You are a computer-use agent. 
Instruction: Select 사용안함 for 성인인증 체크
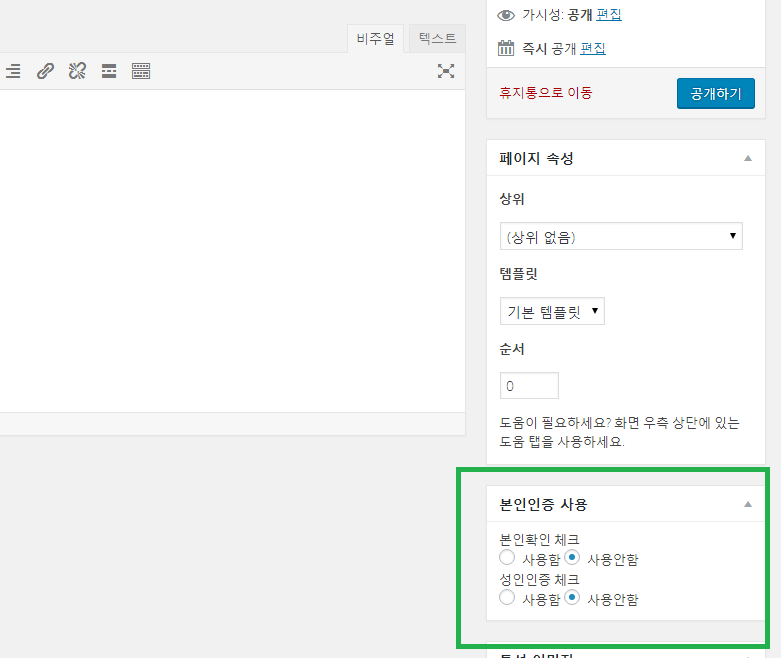click(572, 598)
